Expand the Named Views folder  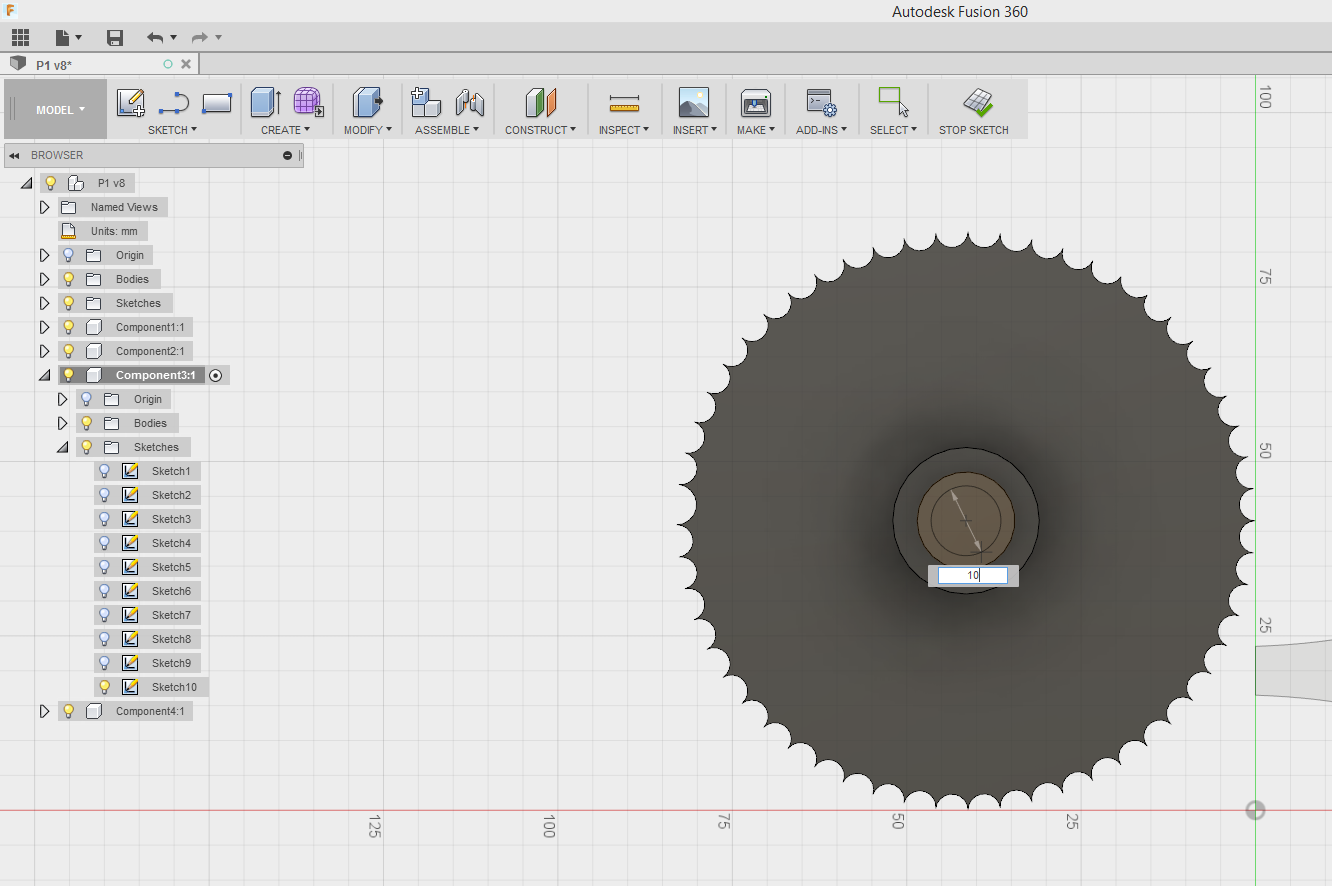coord(44,207)
